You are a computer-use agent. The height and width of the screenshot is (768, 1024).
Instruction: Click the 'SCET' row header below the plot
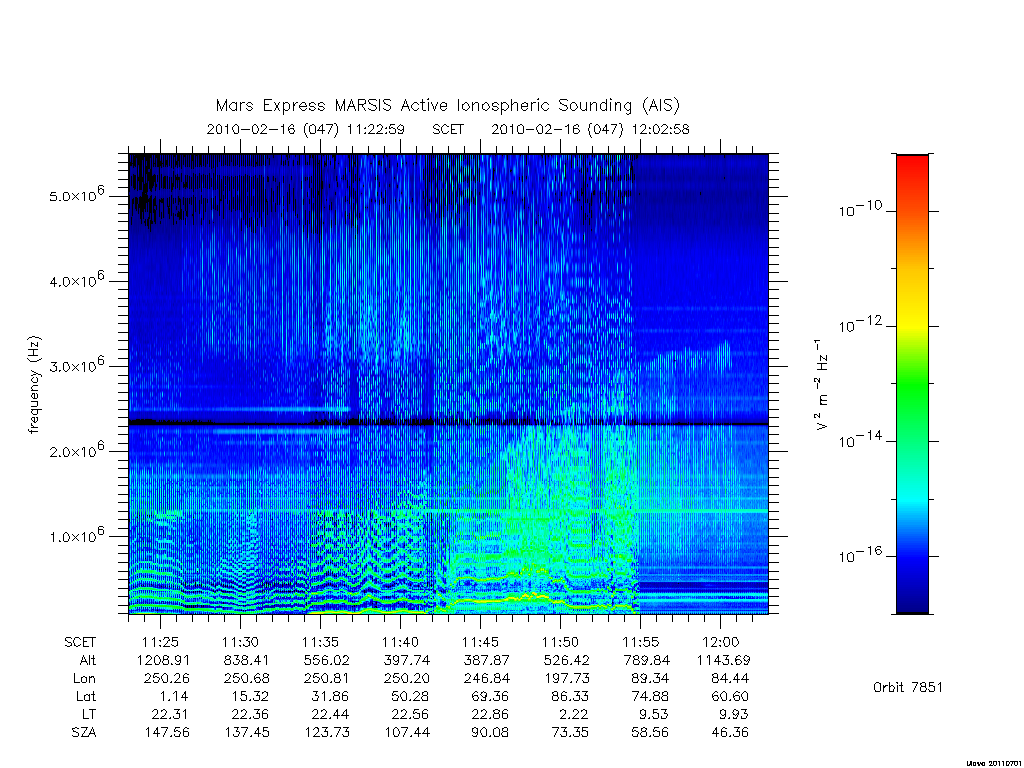[80, 642]
